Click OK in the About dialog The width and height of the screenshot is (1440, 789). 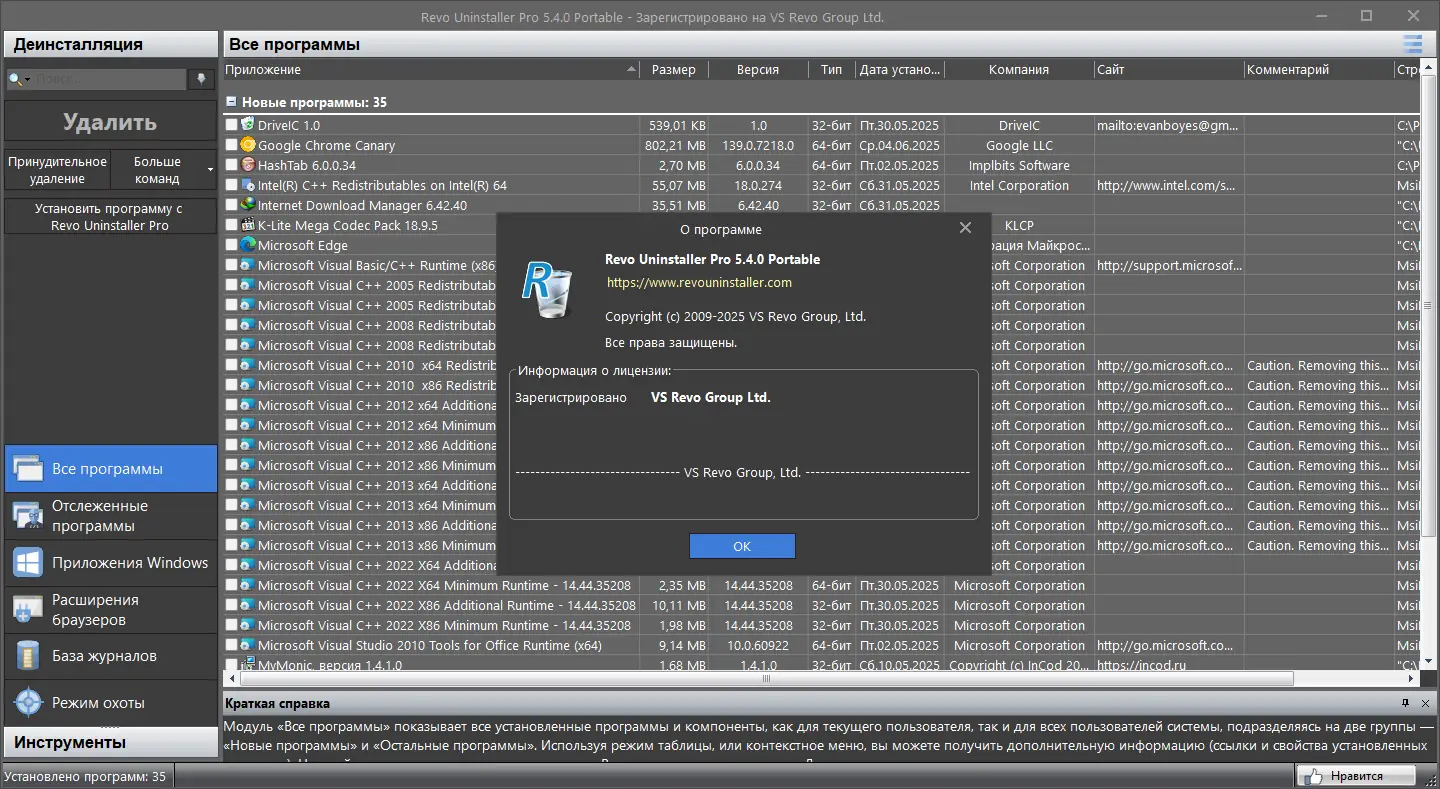(742, 546)
